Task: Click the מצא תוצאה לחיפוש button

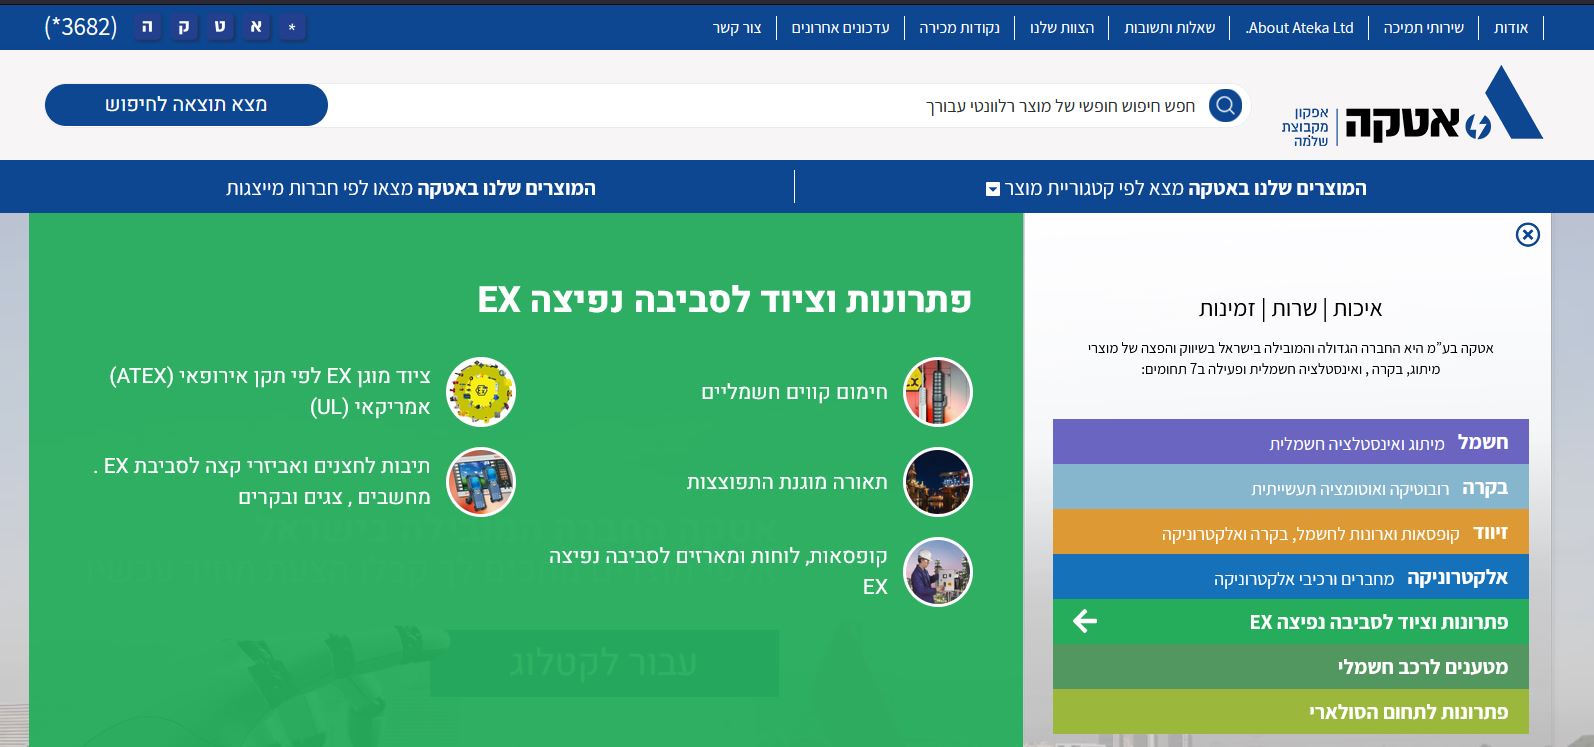Action: tap(186, 105)
